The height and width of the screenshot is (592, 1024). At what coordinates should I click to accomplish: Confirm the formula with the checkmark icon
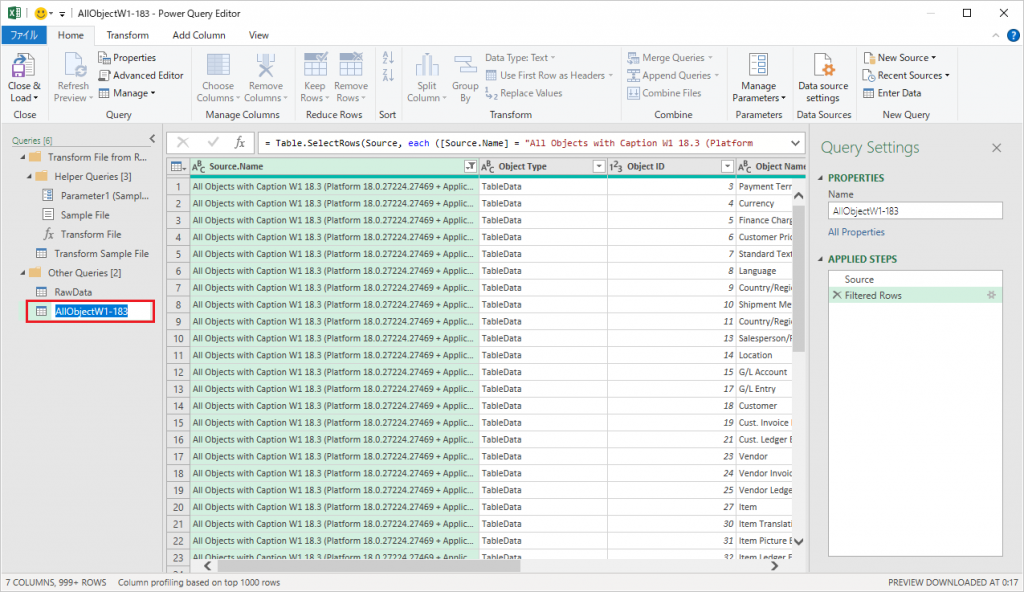213,142
